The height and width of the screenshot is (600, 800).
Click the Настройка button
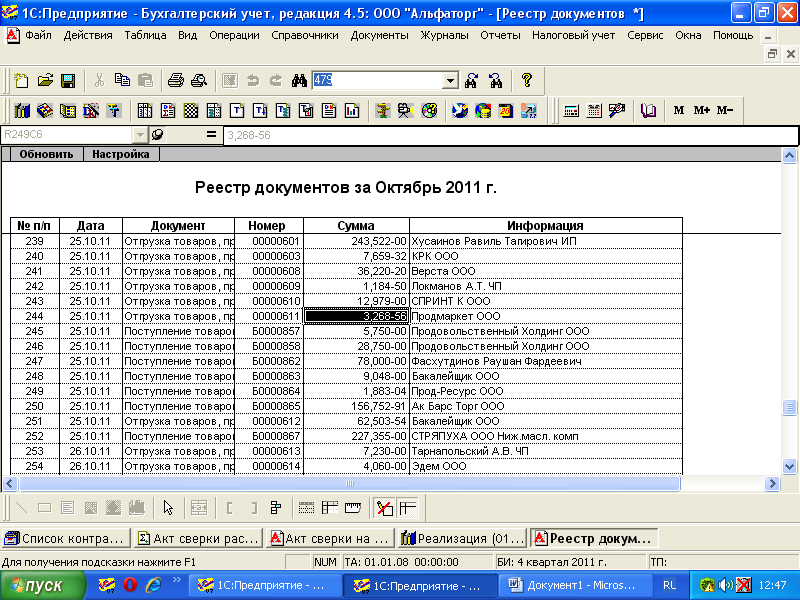coord(121,154)
